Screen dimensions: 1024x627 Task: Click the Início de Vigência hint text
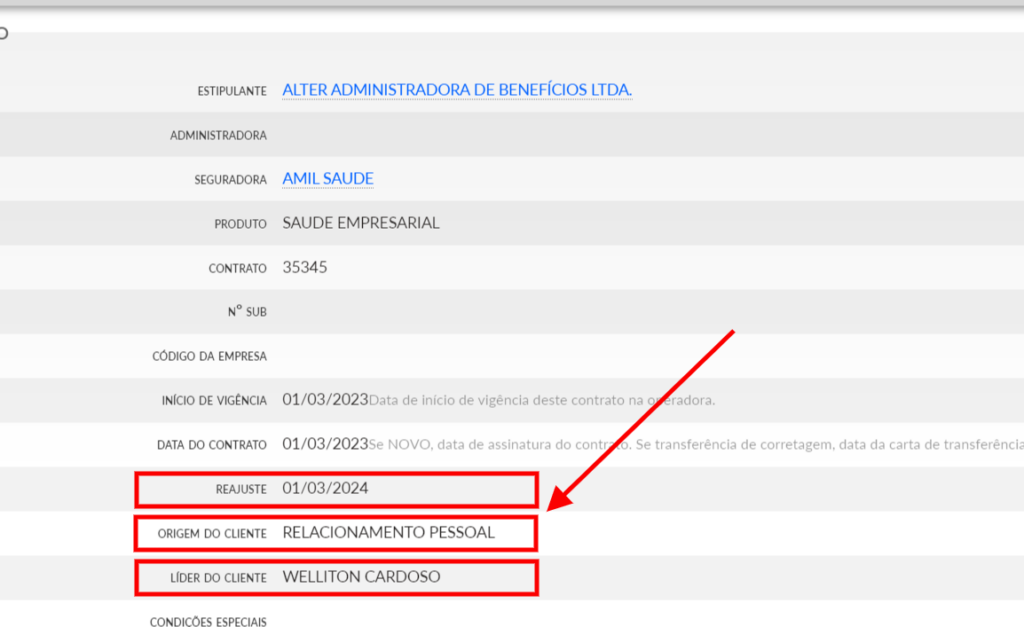tap(542, 401)
